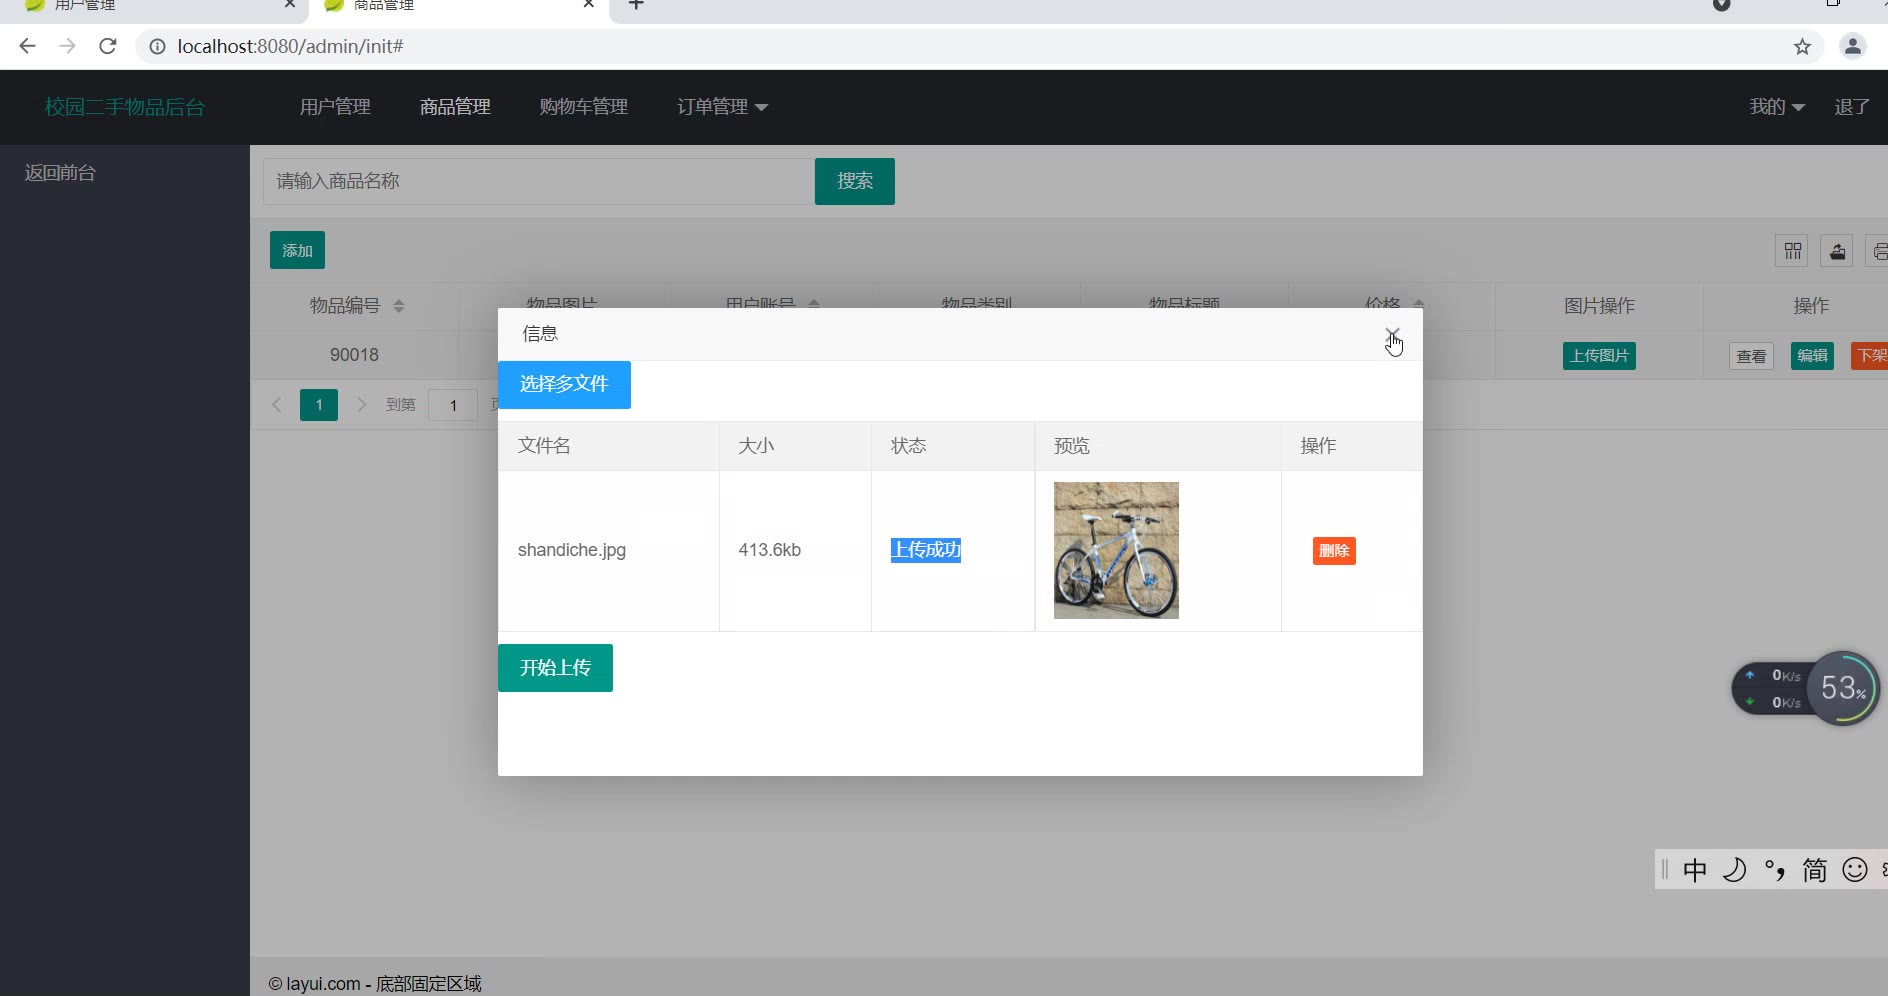Screen dimensions: 1888x996
Task: Click the 信息 dialog title
Action: tap(540, 334)
